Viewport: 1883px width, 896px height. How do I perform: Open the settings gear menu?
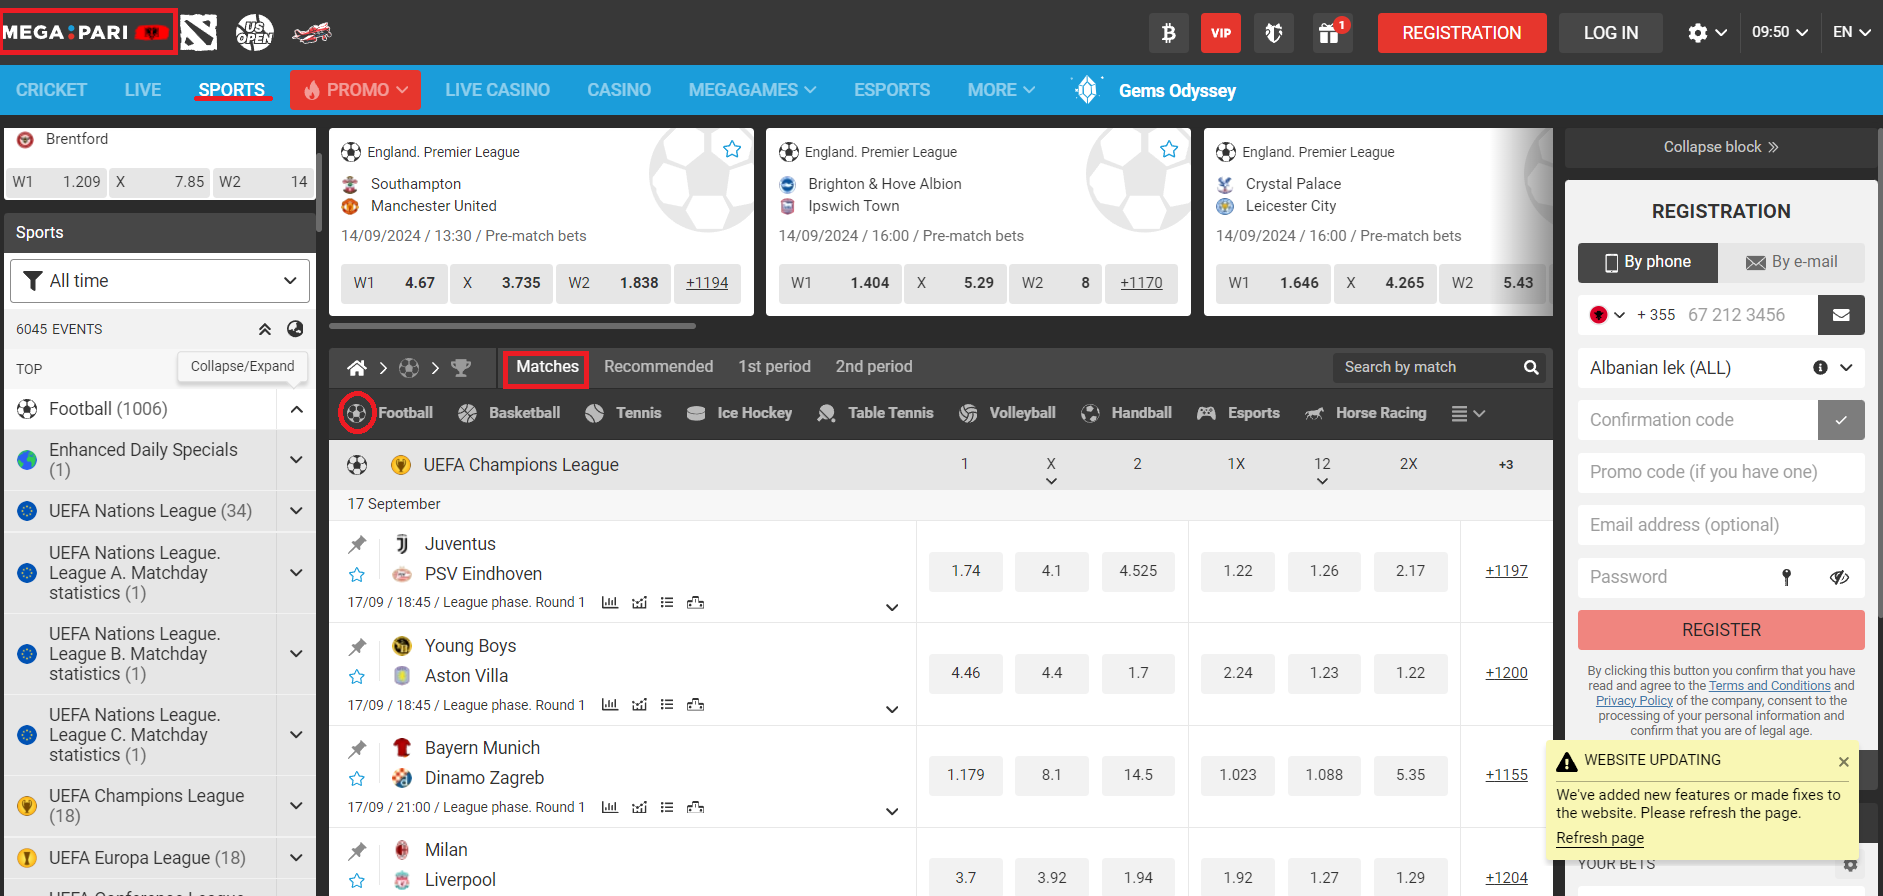click(1707, 33)
